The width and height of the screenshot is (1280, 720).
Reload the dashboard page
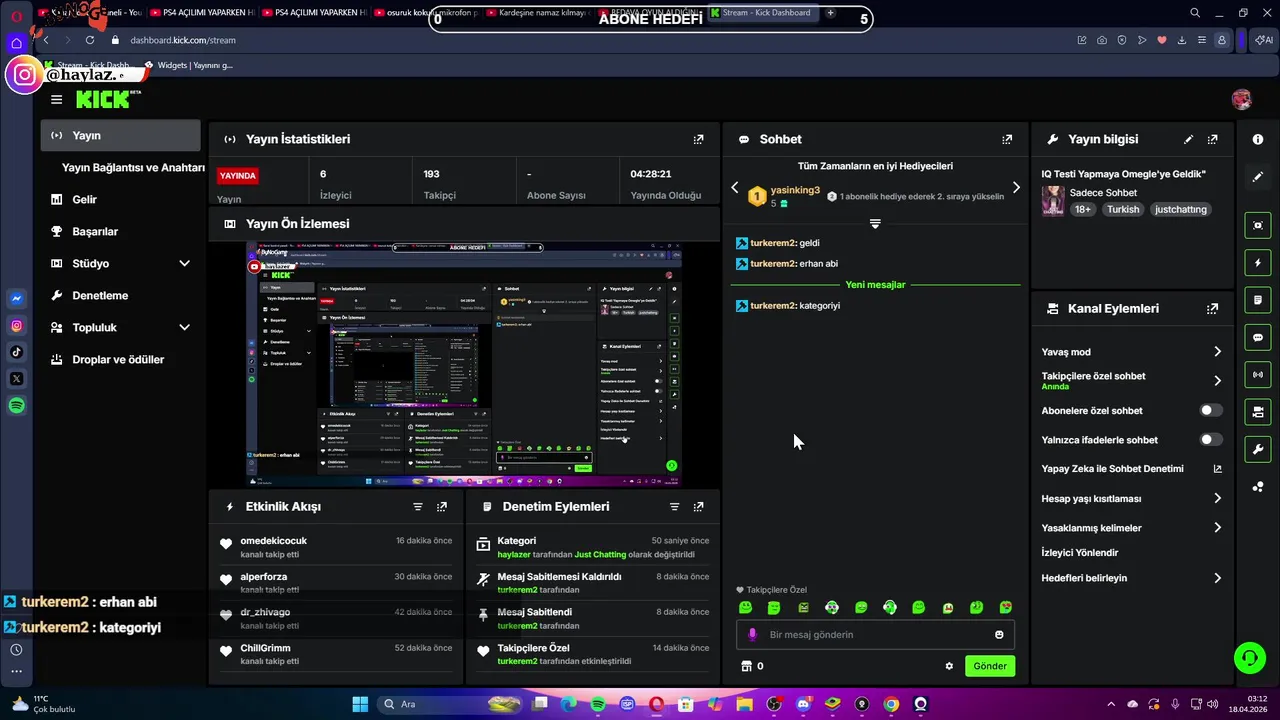click(90, 40)
